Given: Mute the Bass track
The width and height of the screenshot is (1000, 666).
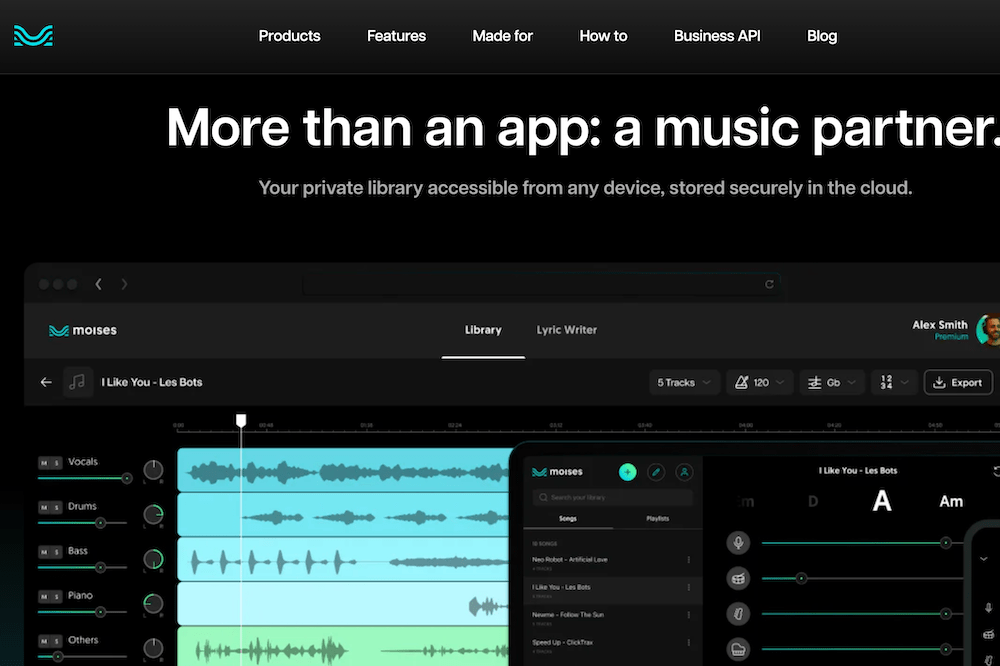Looking at the screenshot, I should tap(44, 552).
